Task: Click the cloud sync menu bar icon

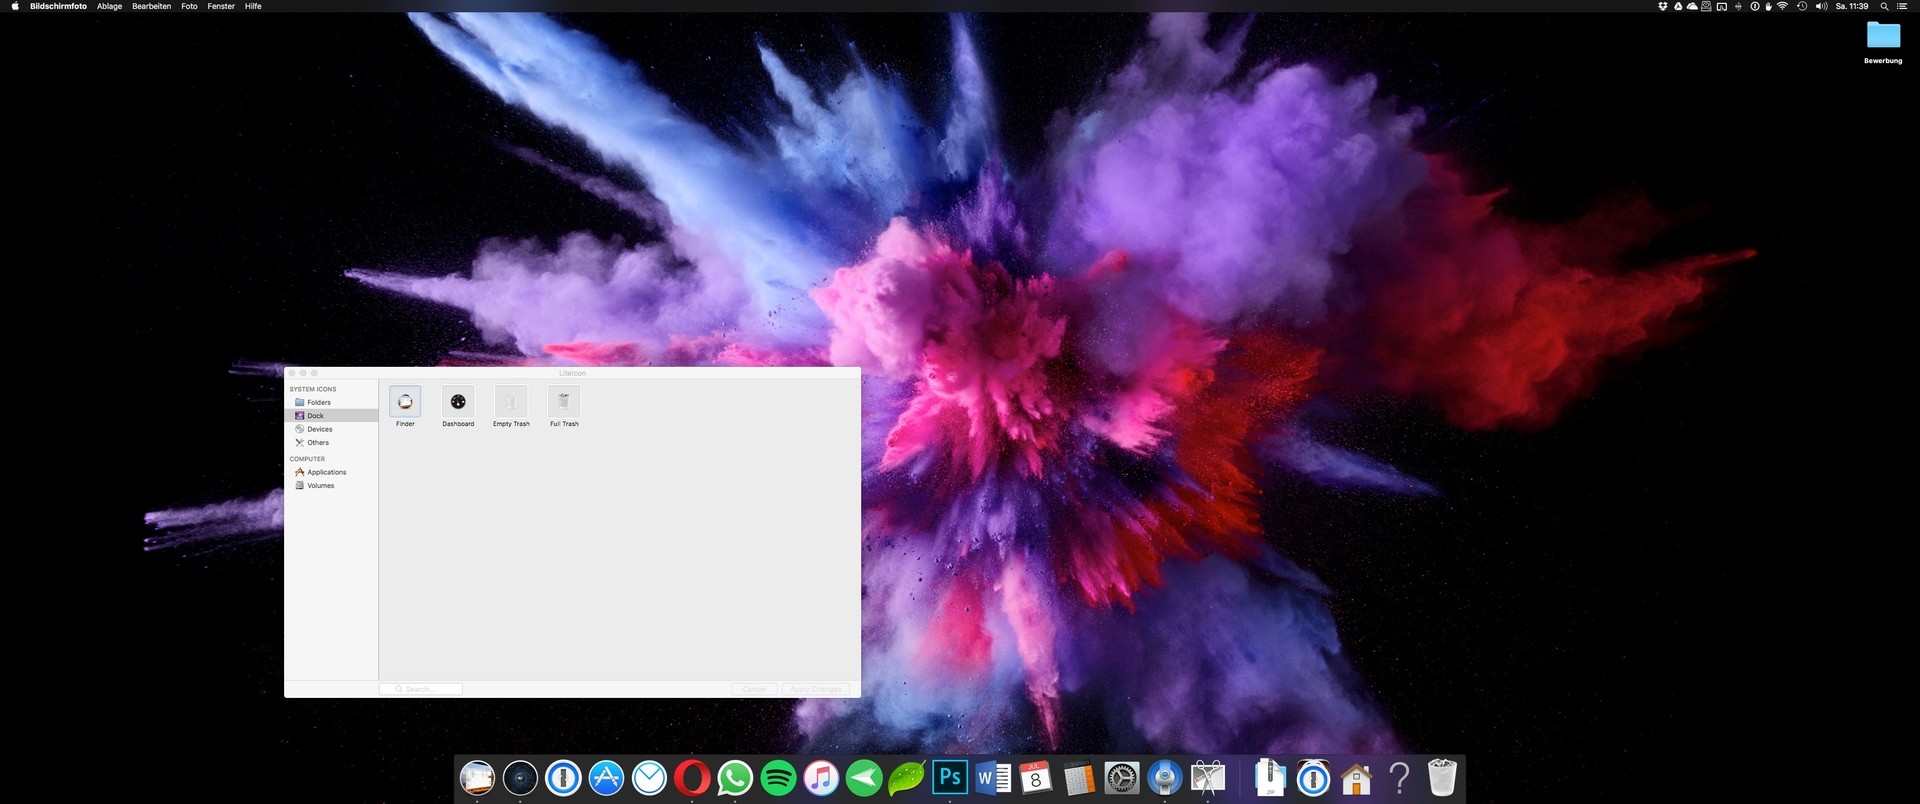Action: tap(1692, 6)
